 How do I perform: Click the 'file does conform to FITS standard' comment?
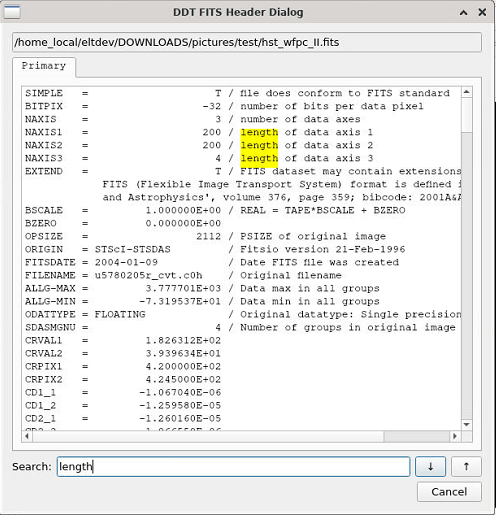click(x=345, y=93)
